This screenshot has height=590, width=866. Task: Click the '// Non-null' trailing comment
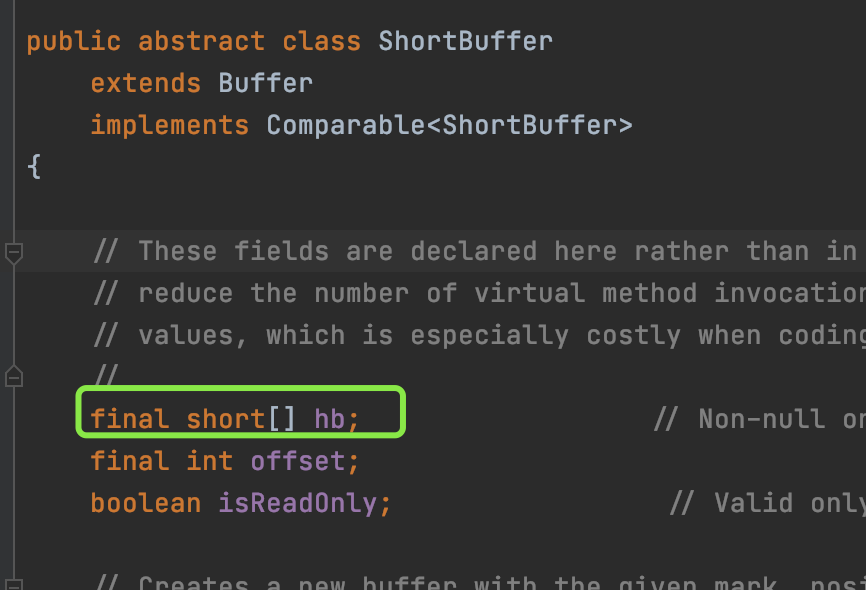tap(759, 419)
